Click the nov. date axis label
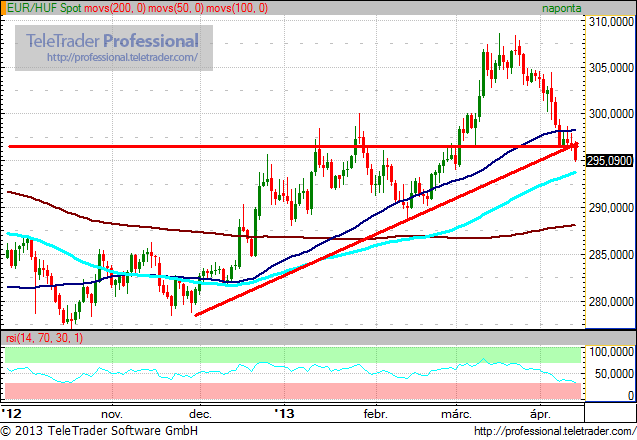The image size is (637, 440). [x=112, y=414]
